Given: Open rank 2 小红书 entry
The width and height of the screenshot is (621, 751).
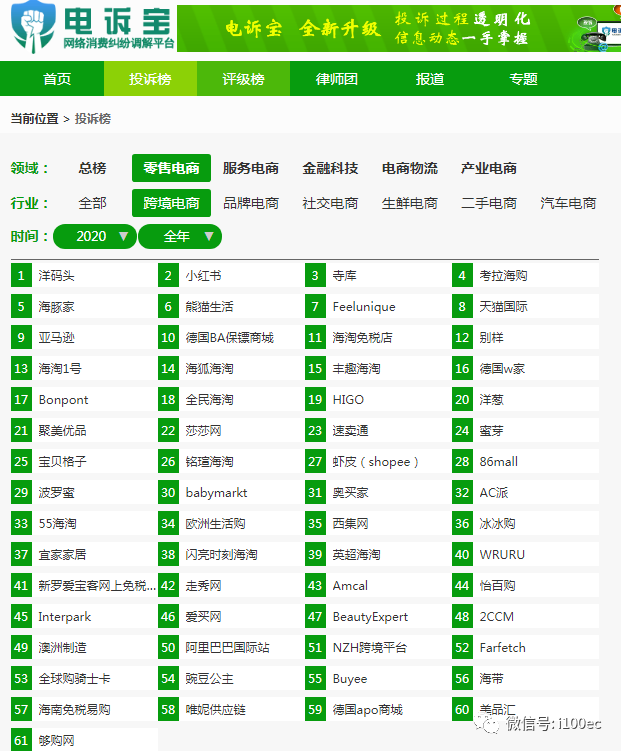Looking at the screenshot, I should pos(231,275).
